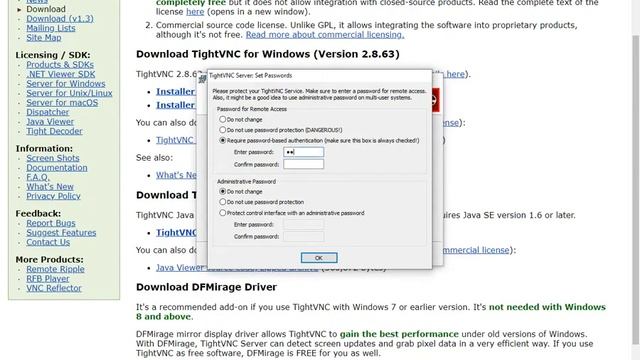Open VNC Reflector link

[54, 288]
